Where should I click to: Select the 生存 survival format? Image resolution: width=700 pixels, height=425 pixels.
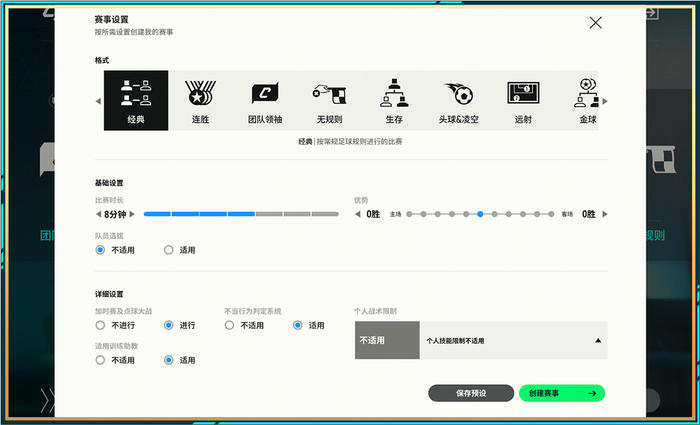(392, 100)
